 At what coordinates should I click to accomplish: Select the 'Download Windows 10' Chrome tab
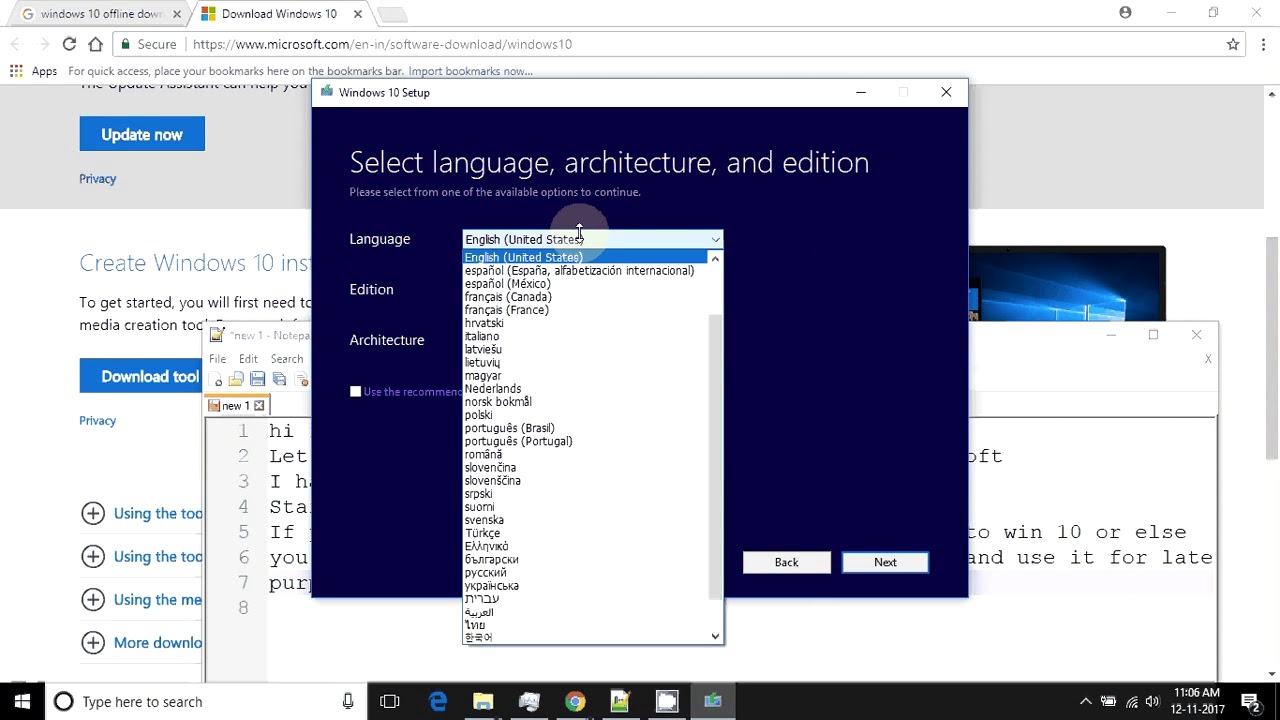pyautogui.click(x=278, y=14)
